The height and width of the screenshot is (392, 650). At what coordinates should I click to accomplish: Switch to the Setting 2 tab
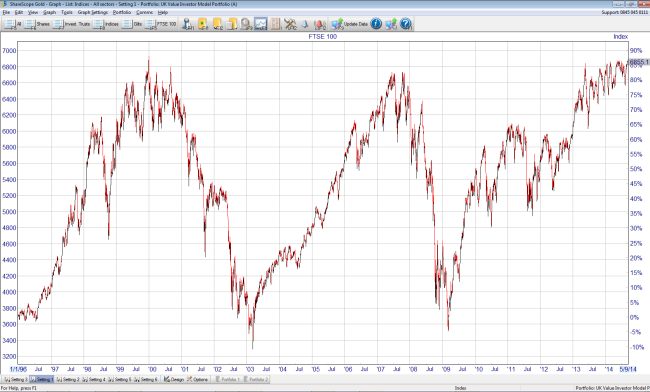point(68,379)
